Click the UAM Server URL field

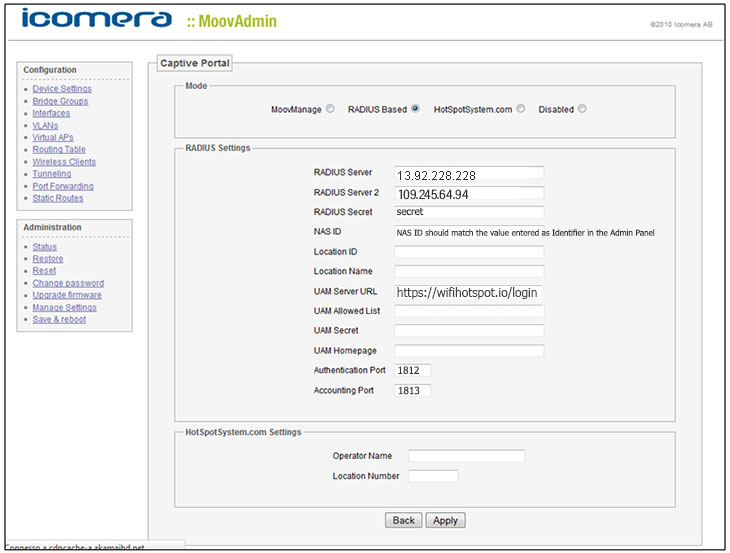coord(469,292)
